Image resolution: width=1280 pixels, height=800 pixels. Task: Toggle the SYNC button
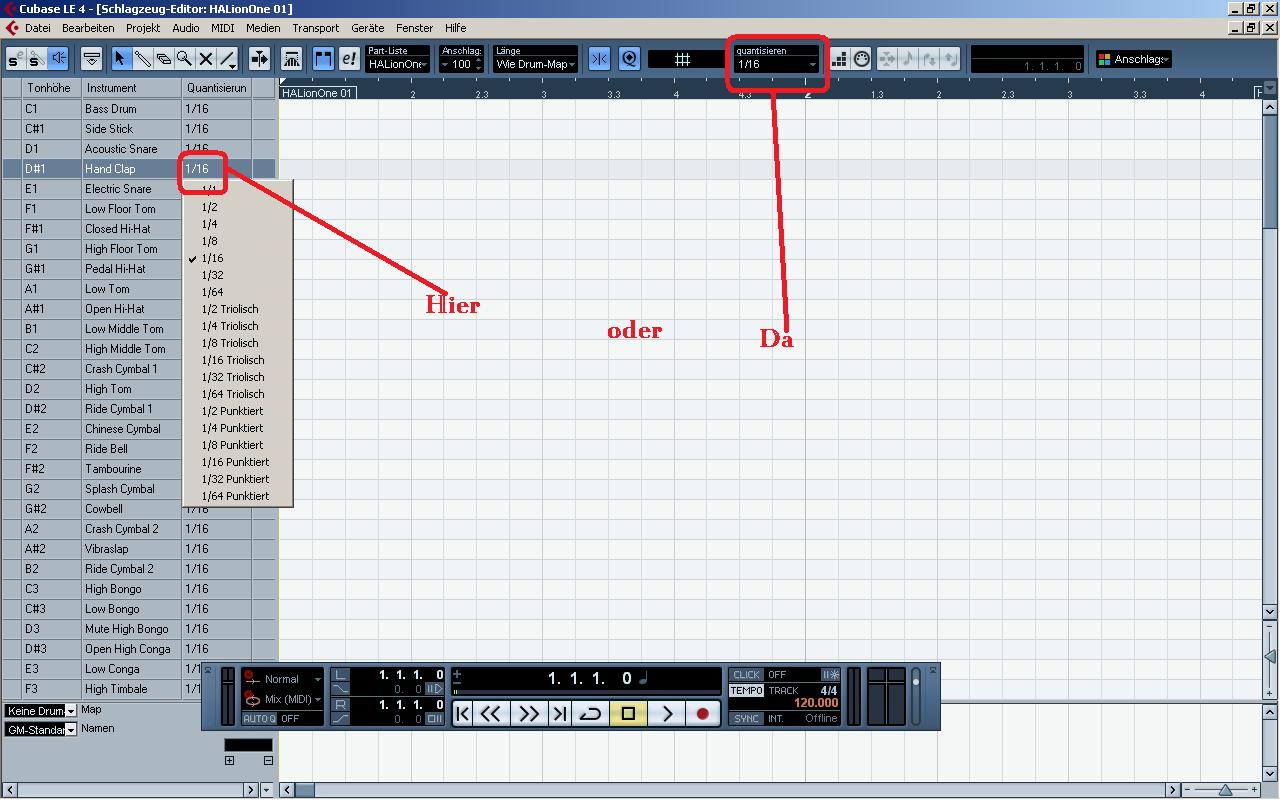point(746,718)
